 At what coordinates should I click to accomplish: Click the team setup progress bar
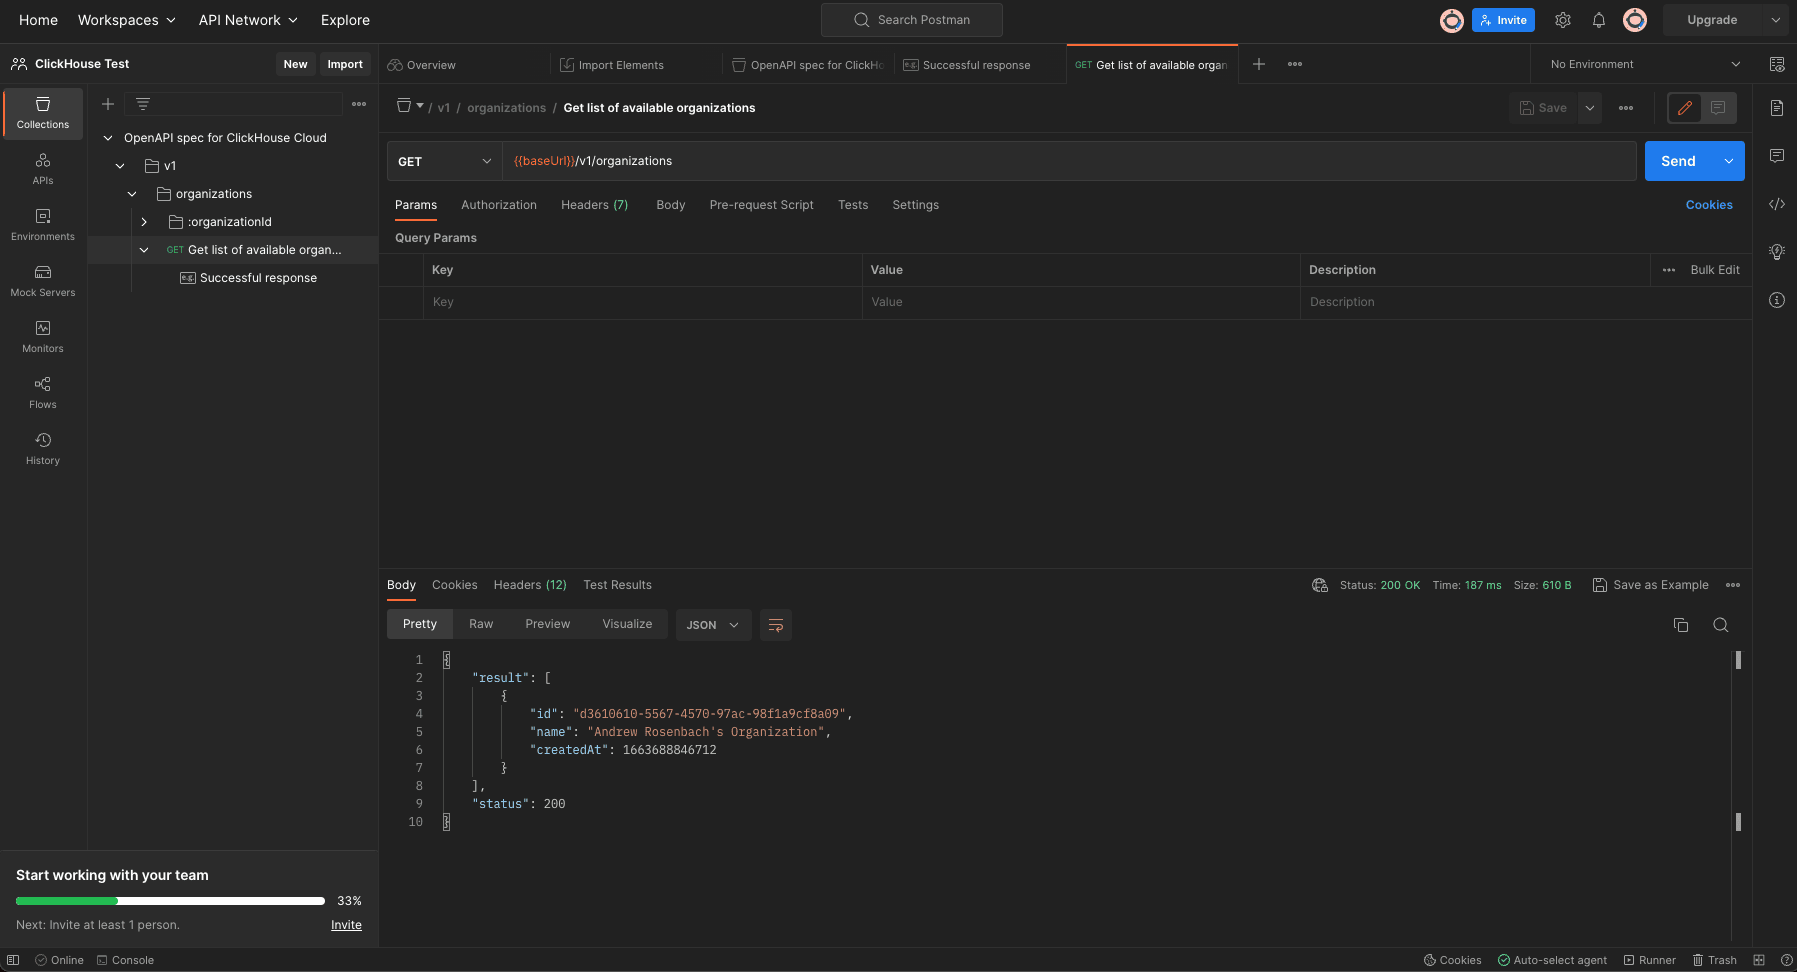(170, 901)
